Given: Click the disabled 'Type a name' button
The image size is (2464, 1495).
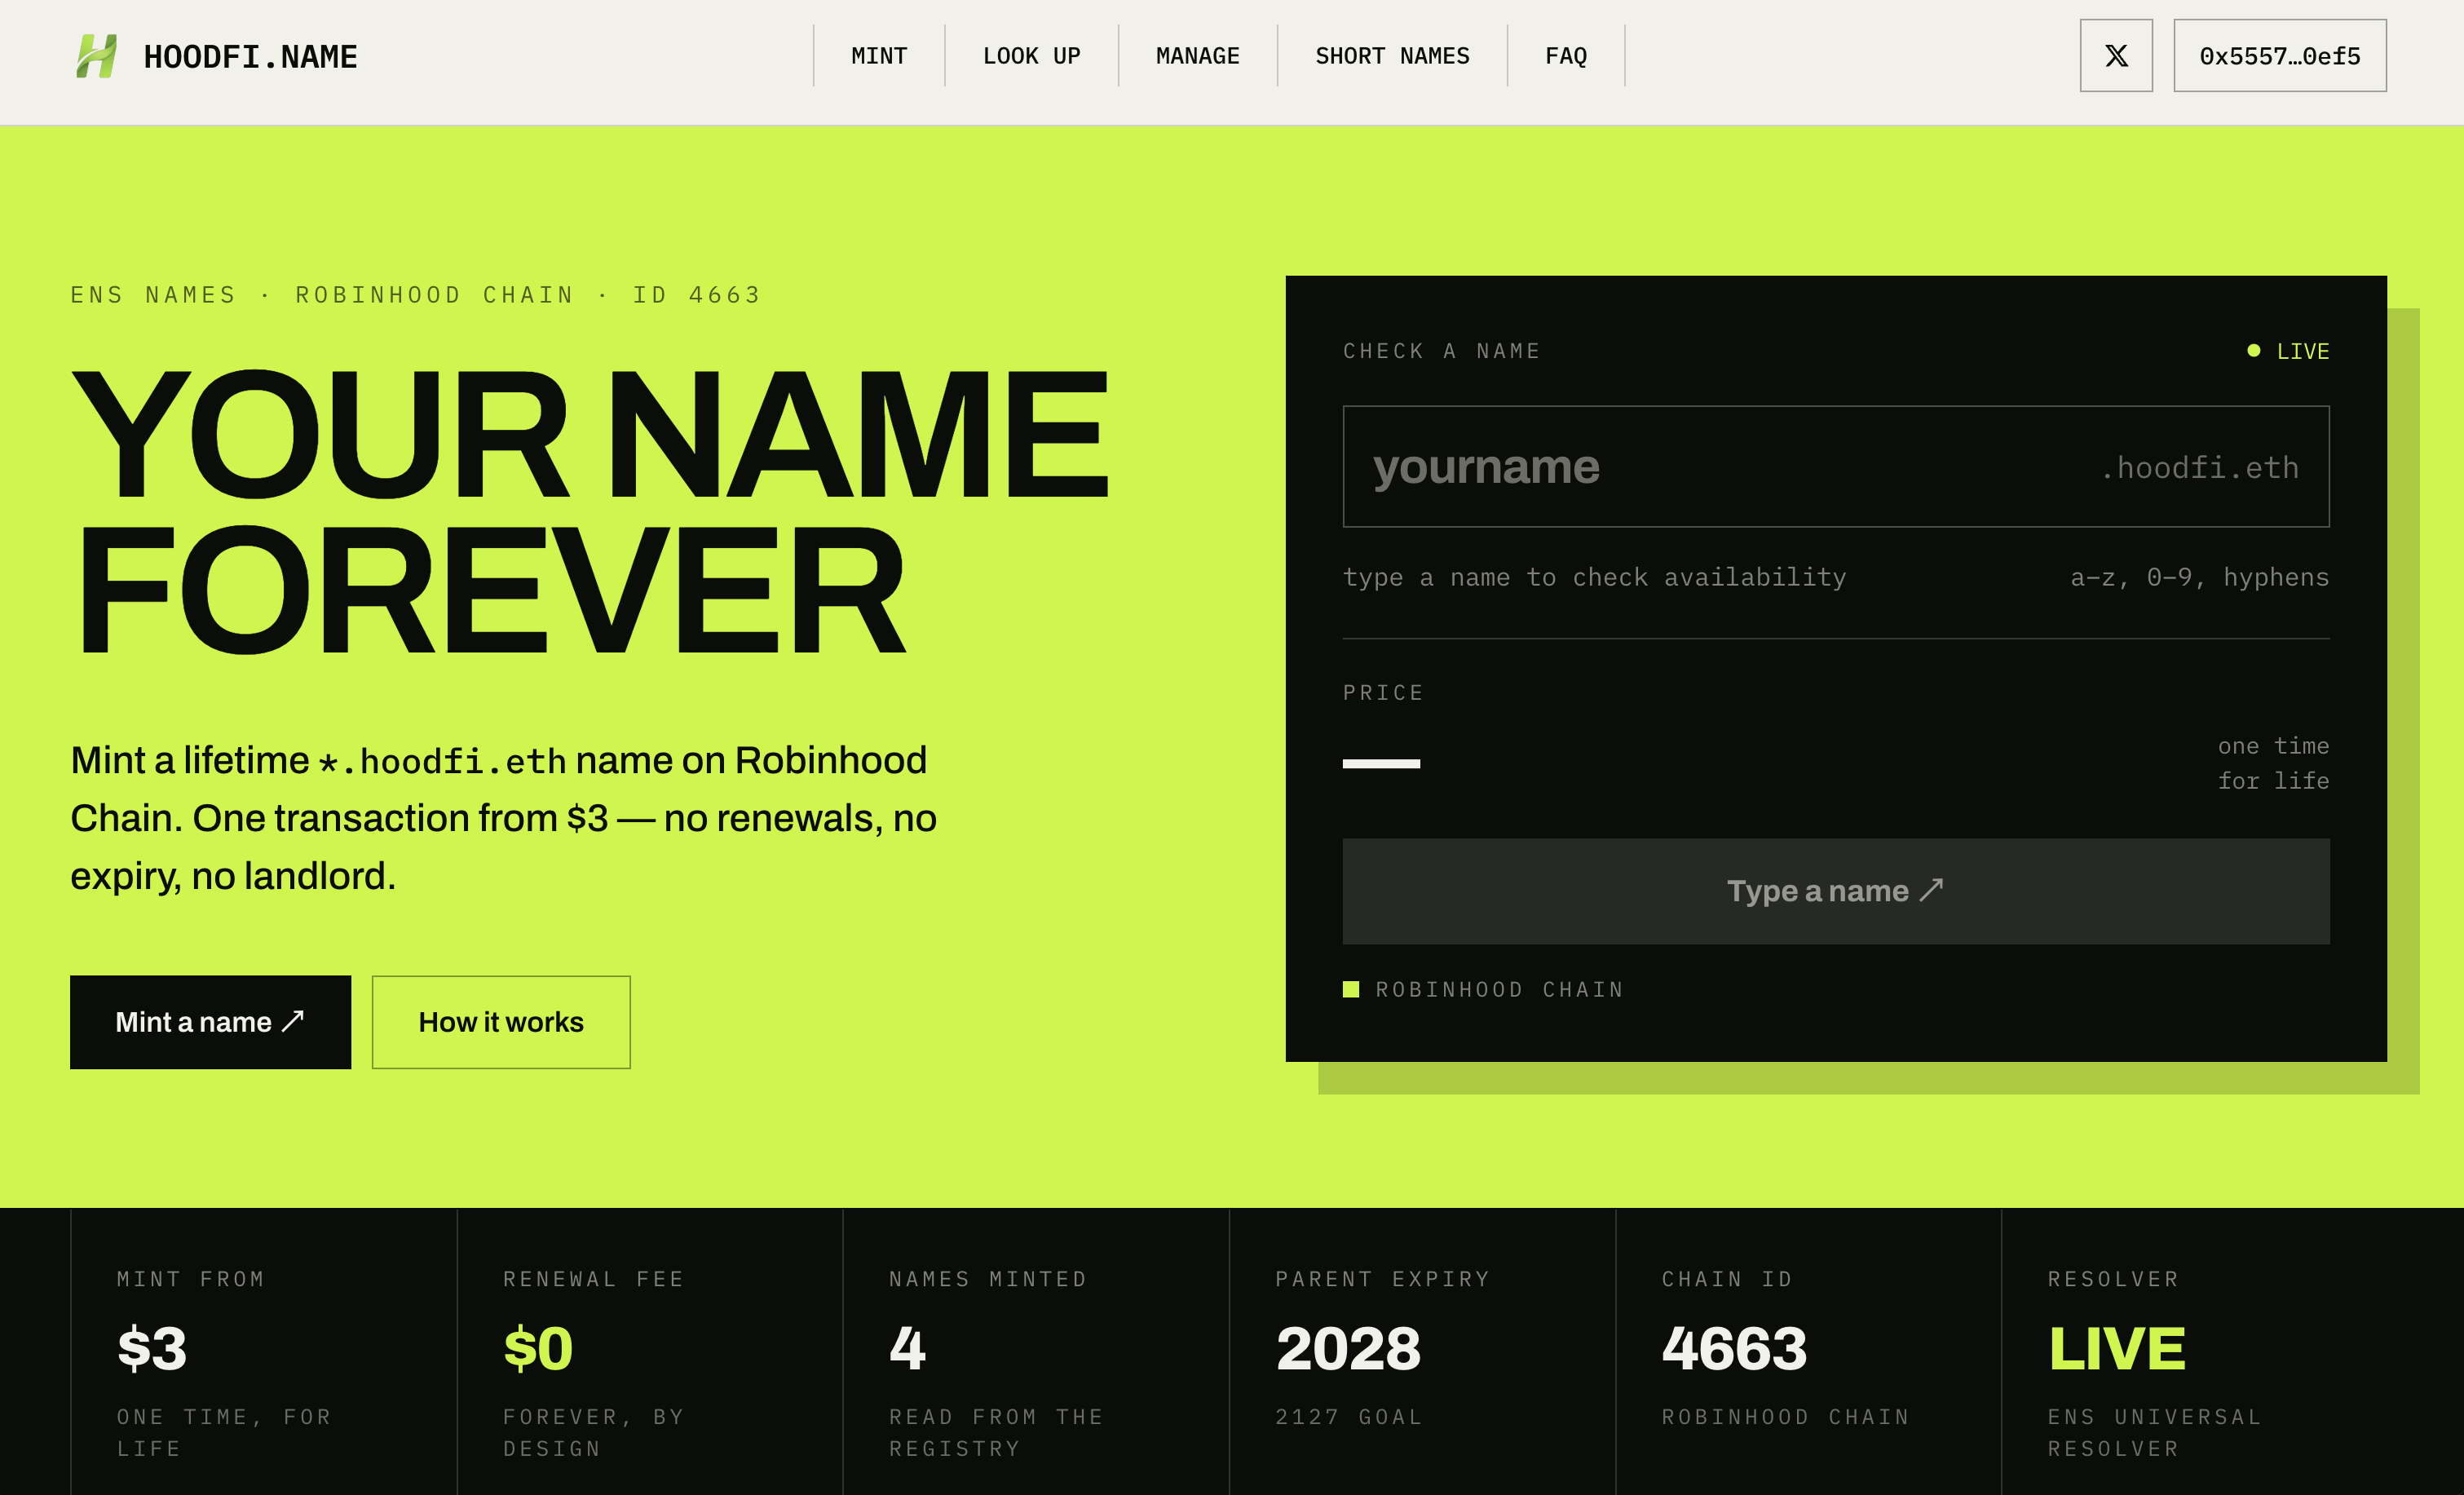Looking at the screenshot, I should coord(1836,891).
